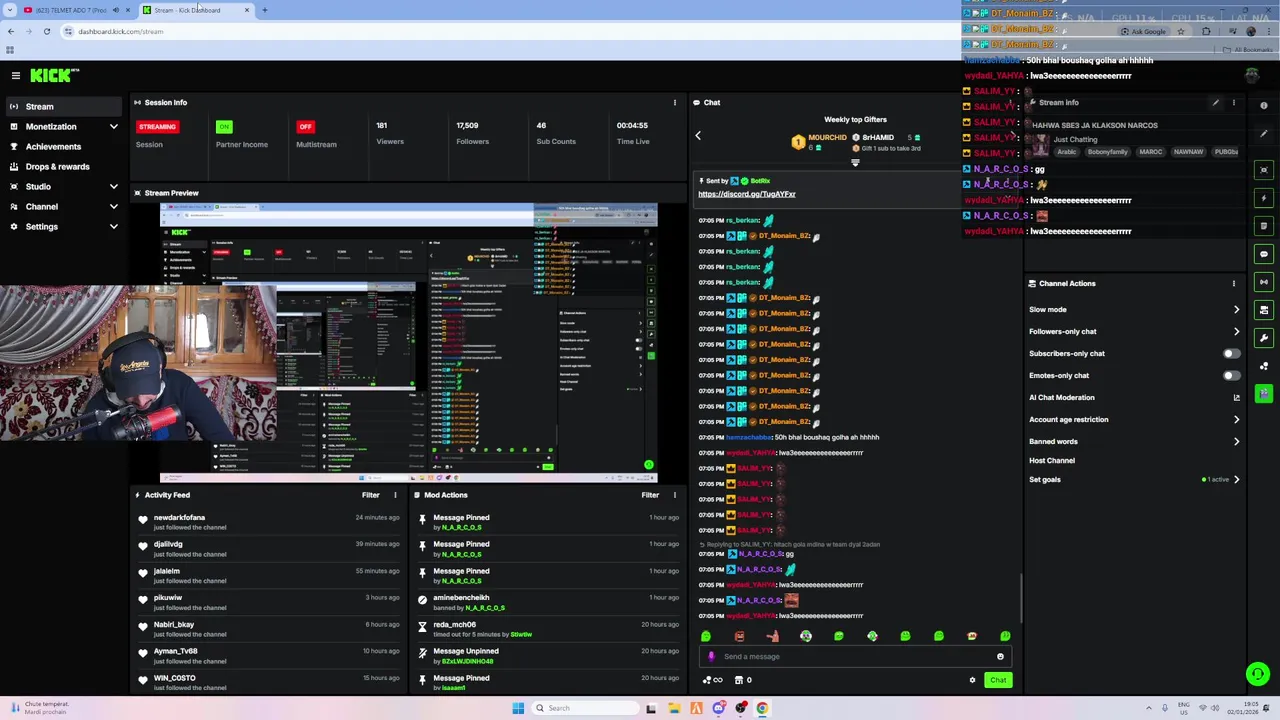This screenshot has width=1280, height=720.
Task: Select Stream in the left sidebar
Action: (x=63, y=106)
